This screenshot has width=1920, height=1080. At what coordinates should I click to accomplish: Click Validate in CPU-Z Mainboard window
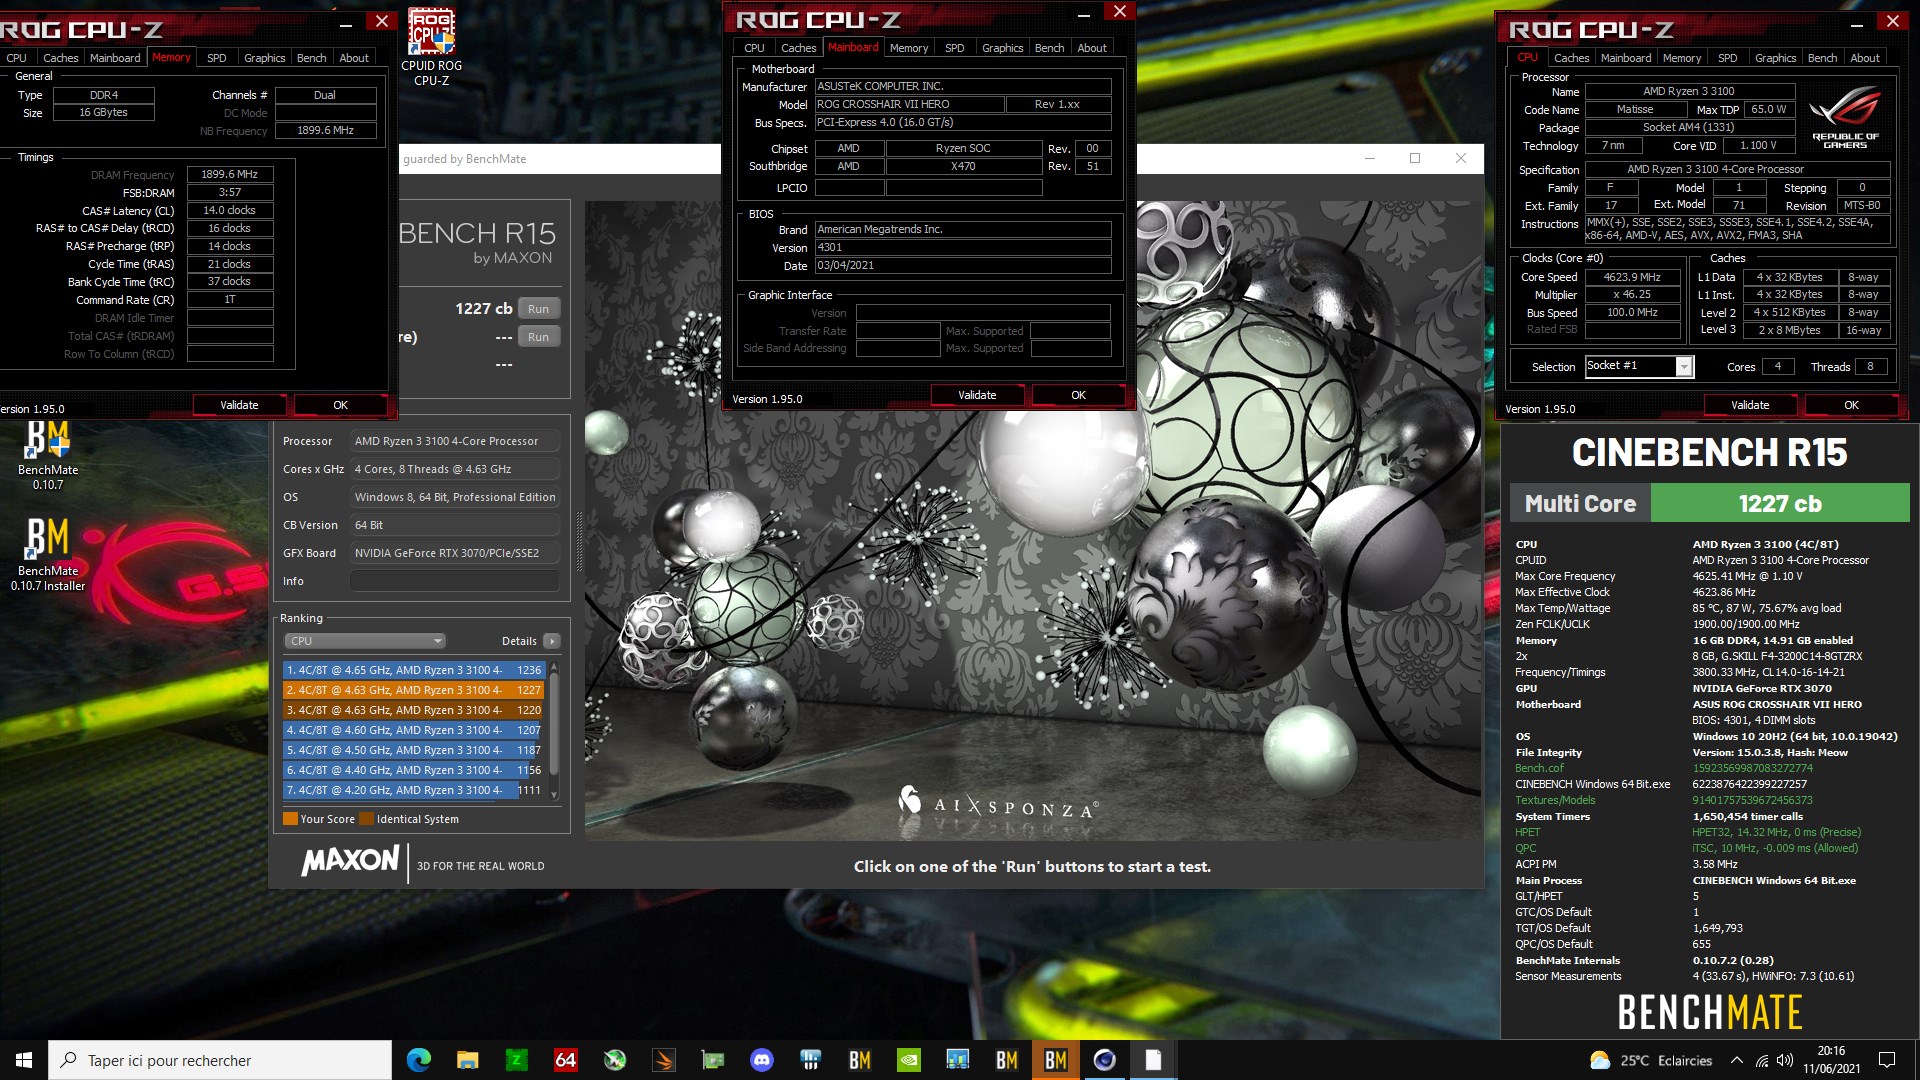tap(977, 395)
